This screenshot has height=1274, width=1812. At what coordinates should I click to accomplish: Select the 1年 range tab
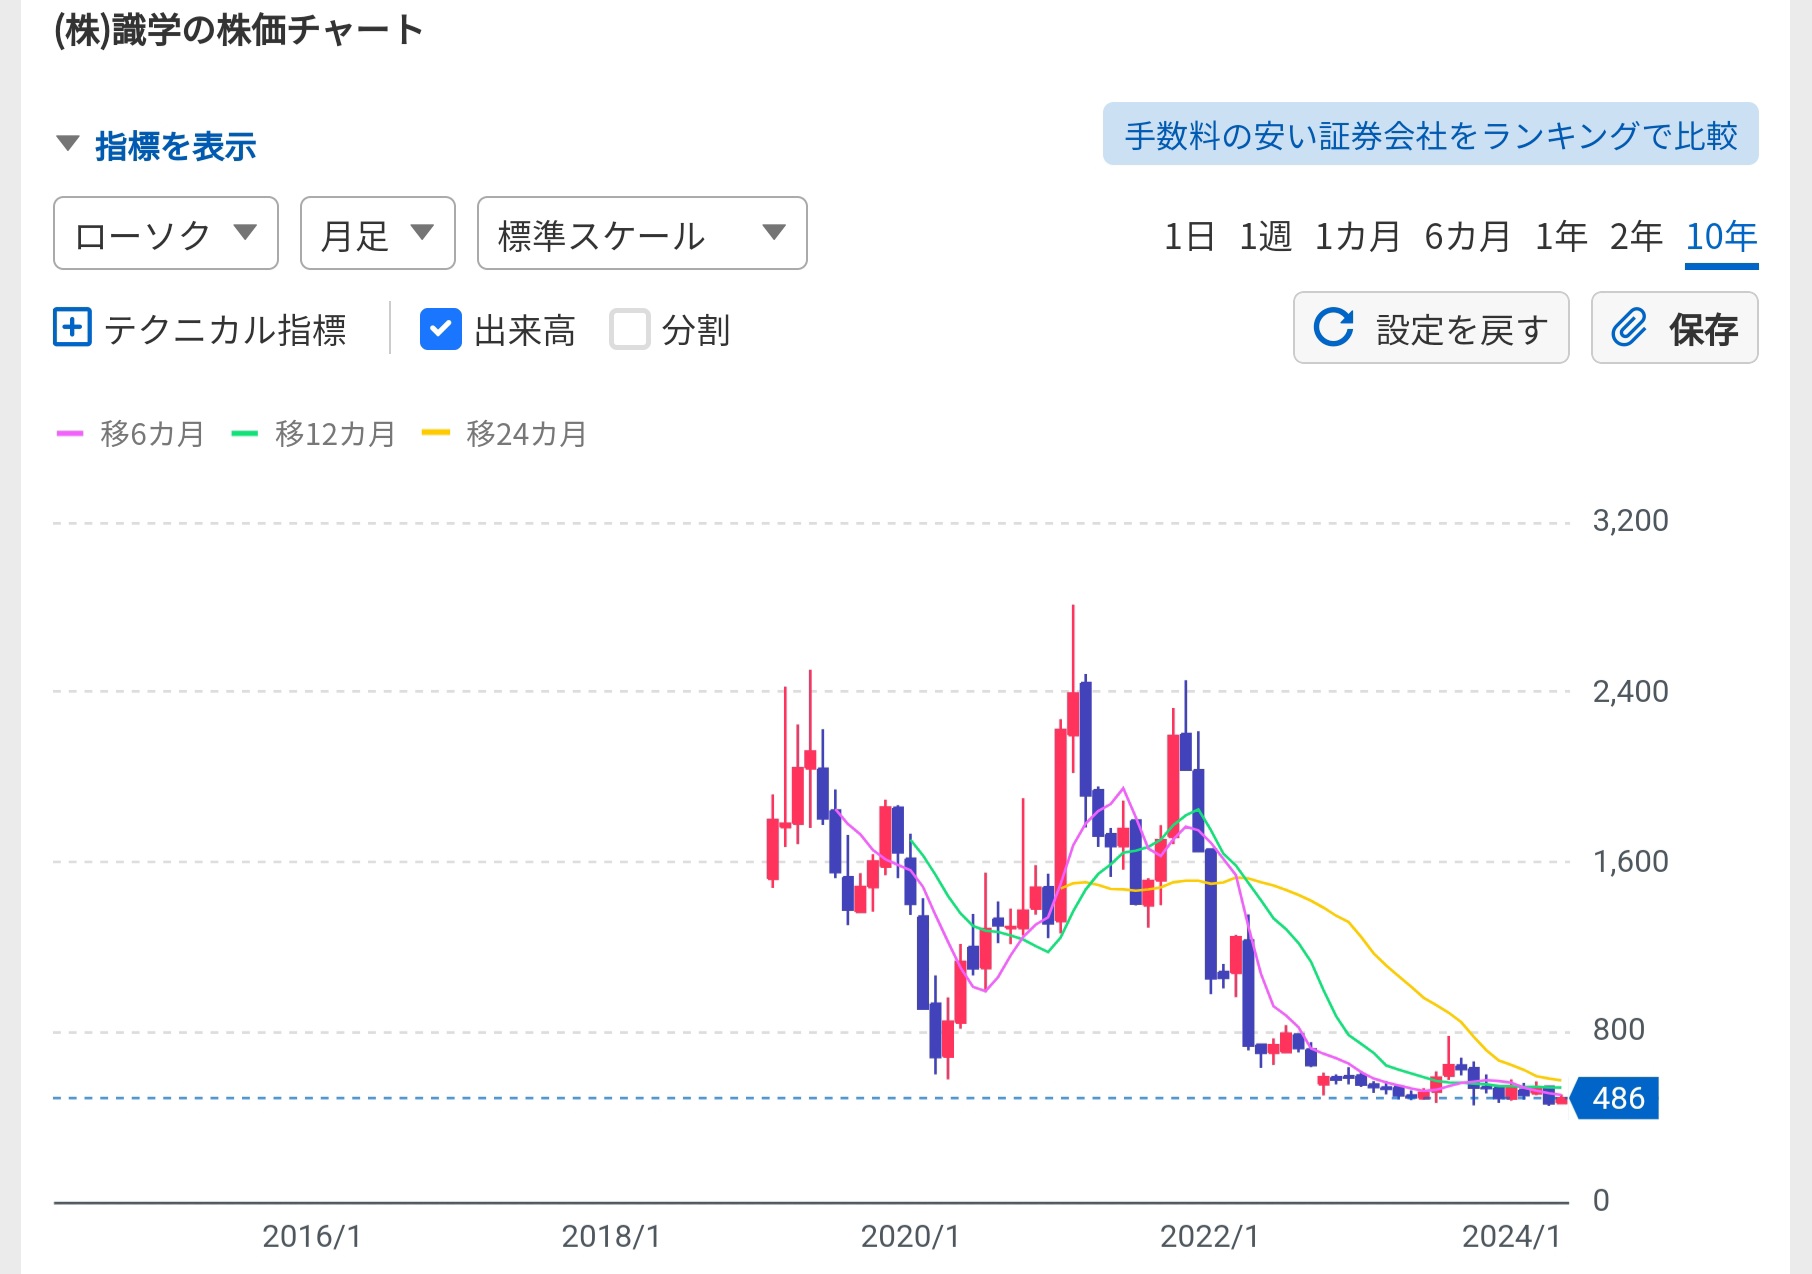pos(1561,237)
